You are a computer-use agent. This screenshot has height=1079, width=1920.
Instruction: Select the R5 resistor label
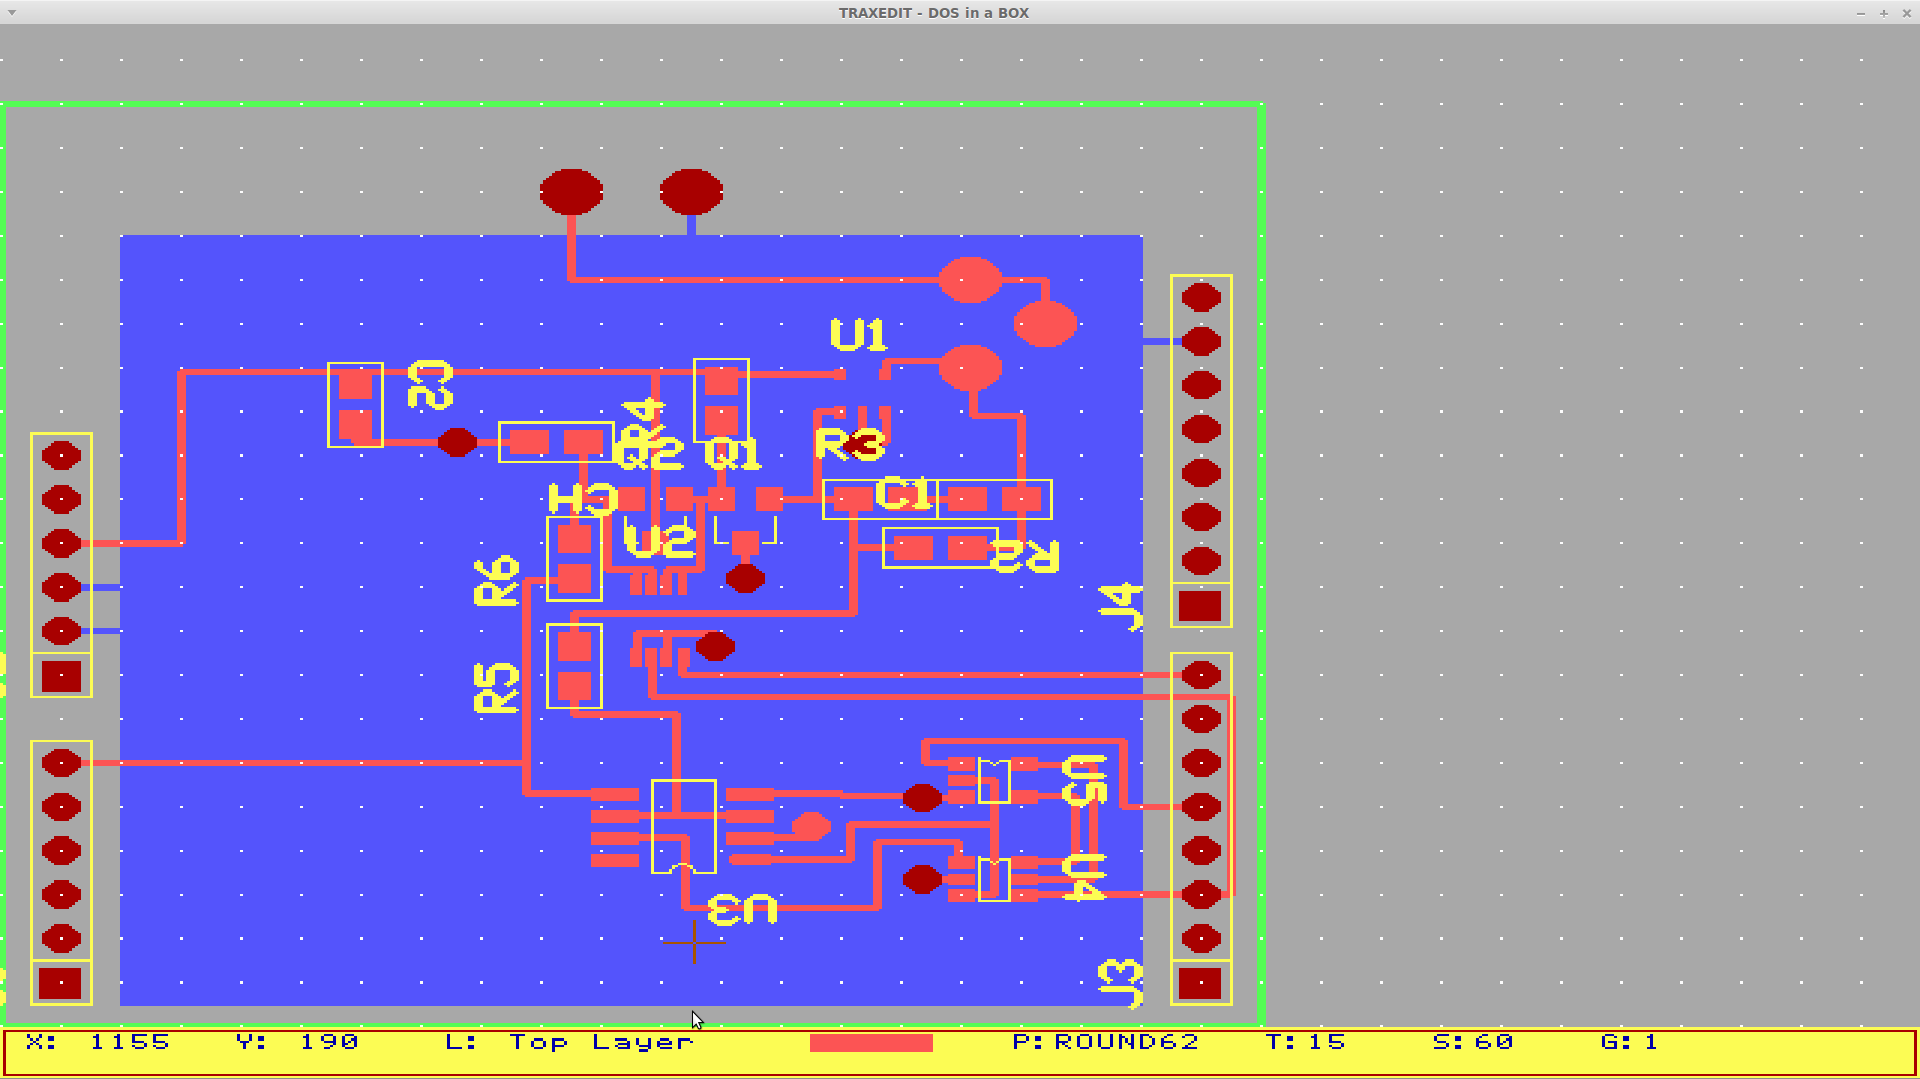pyautogui.click(x=496, y=687)
